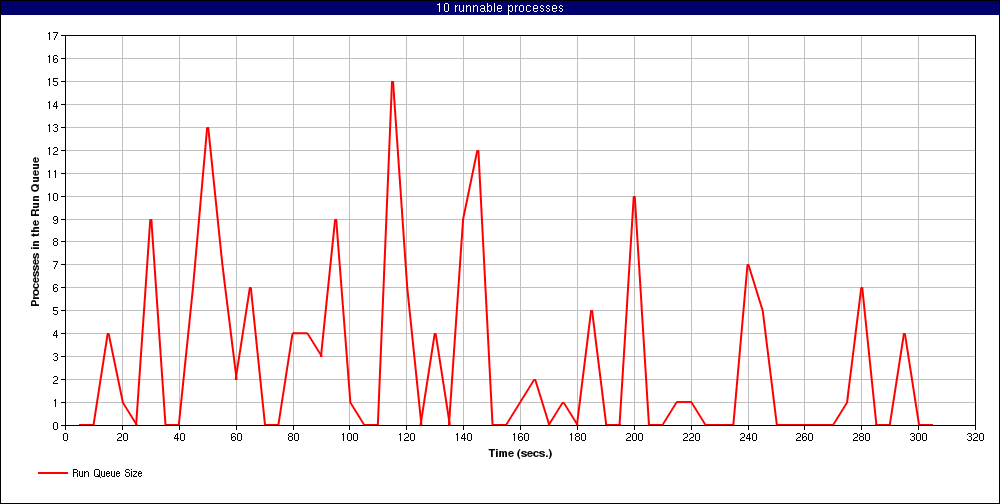Click the y-axis tick label 3

coord(56,357)
